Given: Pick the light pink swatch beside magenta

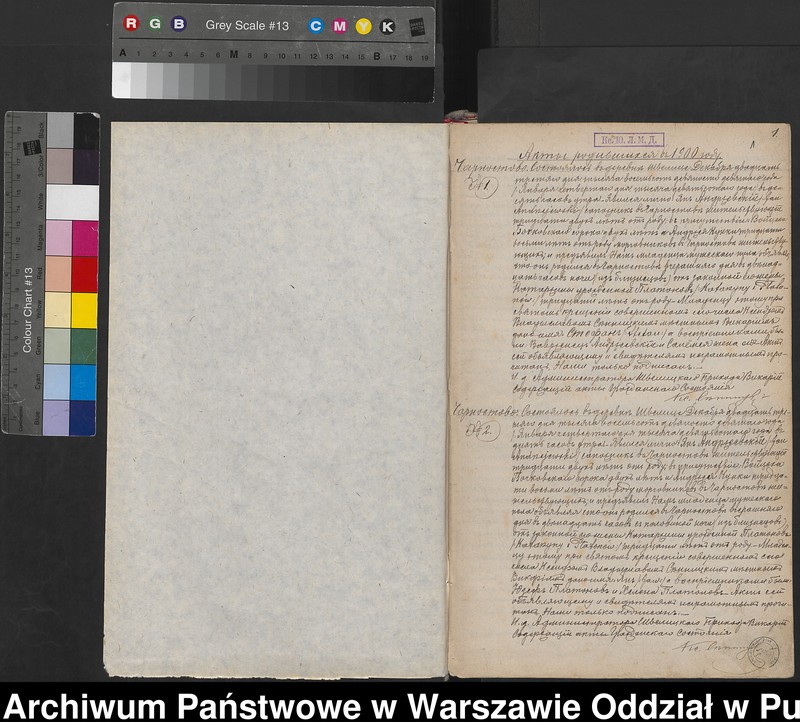Looking at the screenshot, I should point(59,238).
